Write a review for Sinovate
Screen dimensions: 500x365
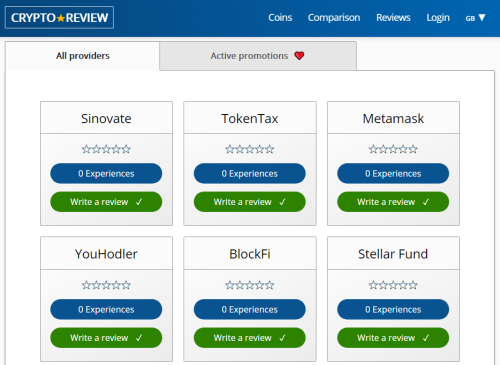106,202
